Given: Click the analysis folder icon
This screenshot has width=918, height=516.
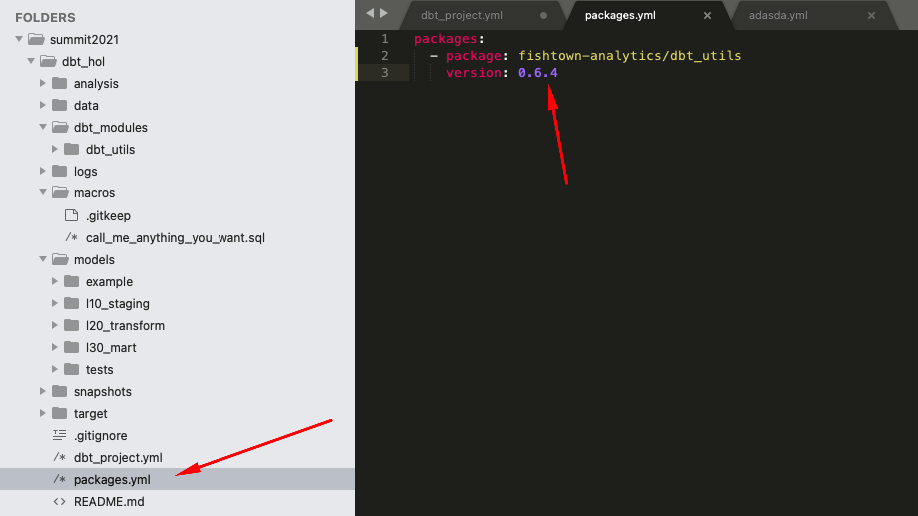Looking at the screenshot, I should point(60,83).
